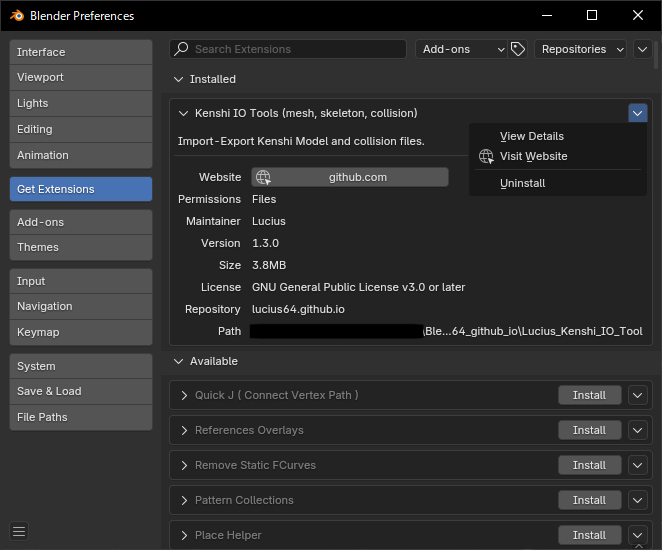Open options dropdown for References Overlays
The width and height of the screenshot is (662, 550).
tap(638, 430)
